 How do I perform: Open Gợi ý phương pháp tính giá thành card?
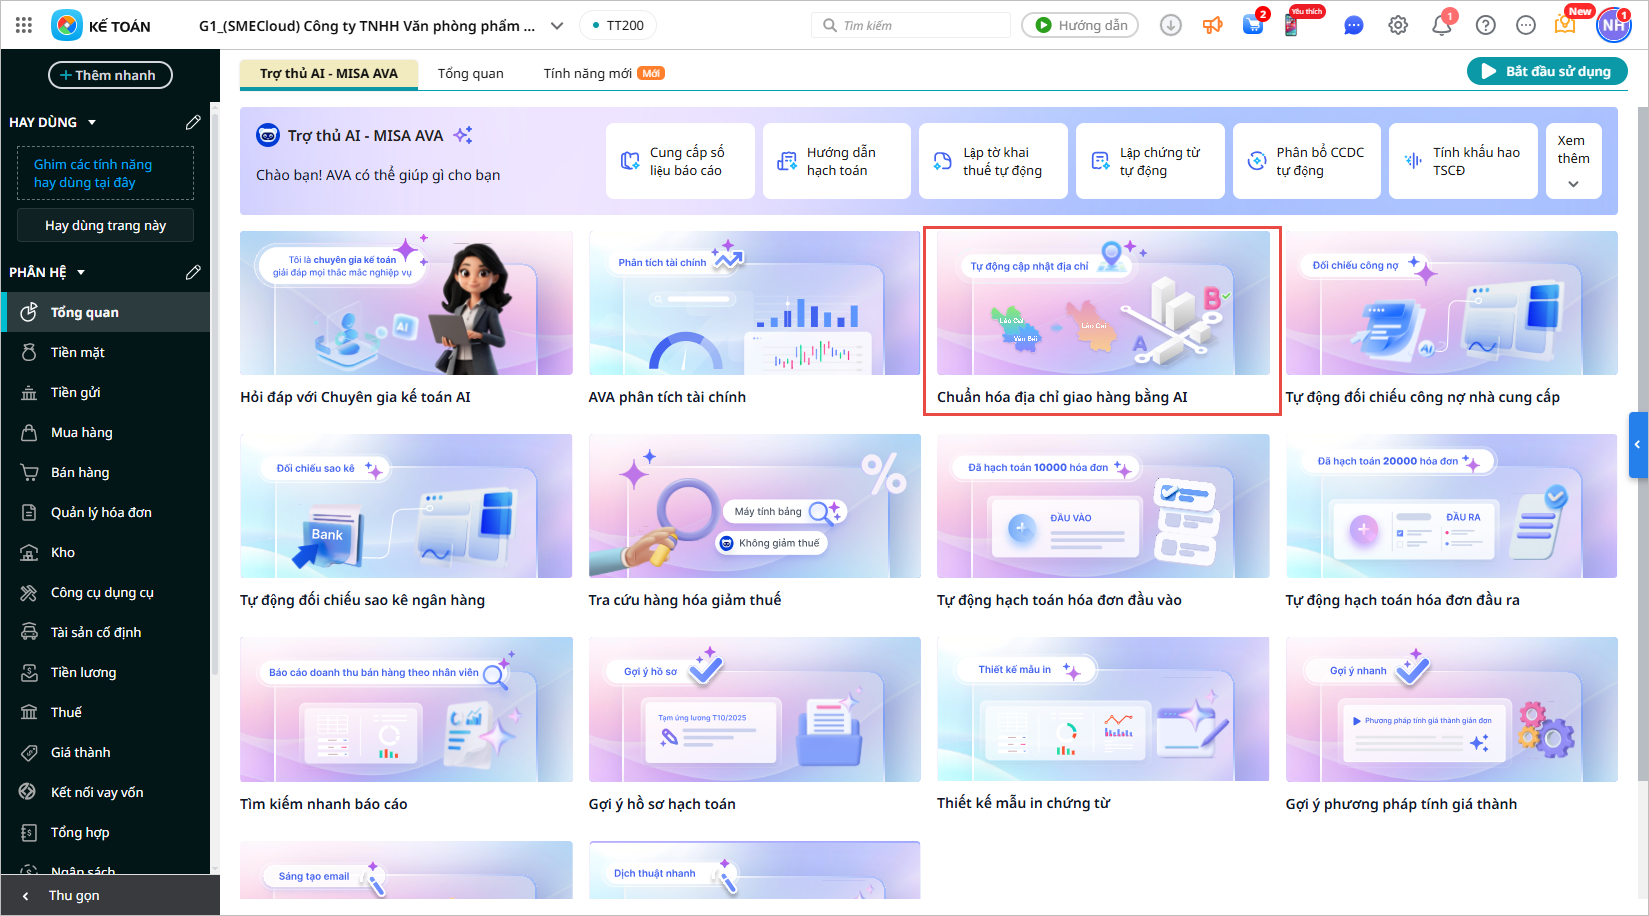coord(1451,725)
